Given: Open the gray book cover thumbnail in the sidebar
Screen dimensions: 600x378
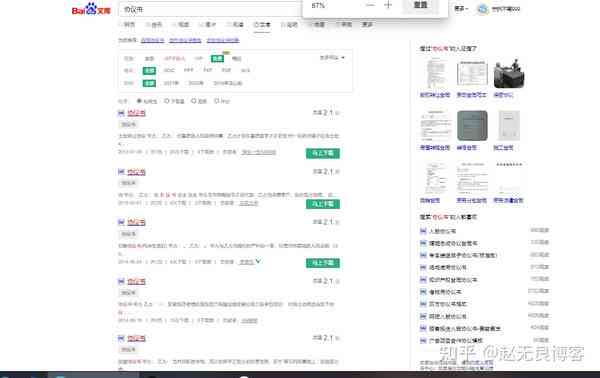Looking at the screenshot, I should 472,126.
